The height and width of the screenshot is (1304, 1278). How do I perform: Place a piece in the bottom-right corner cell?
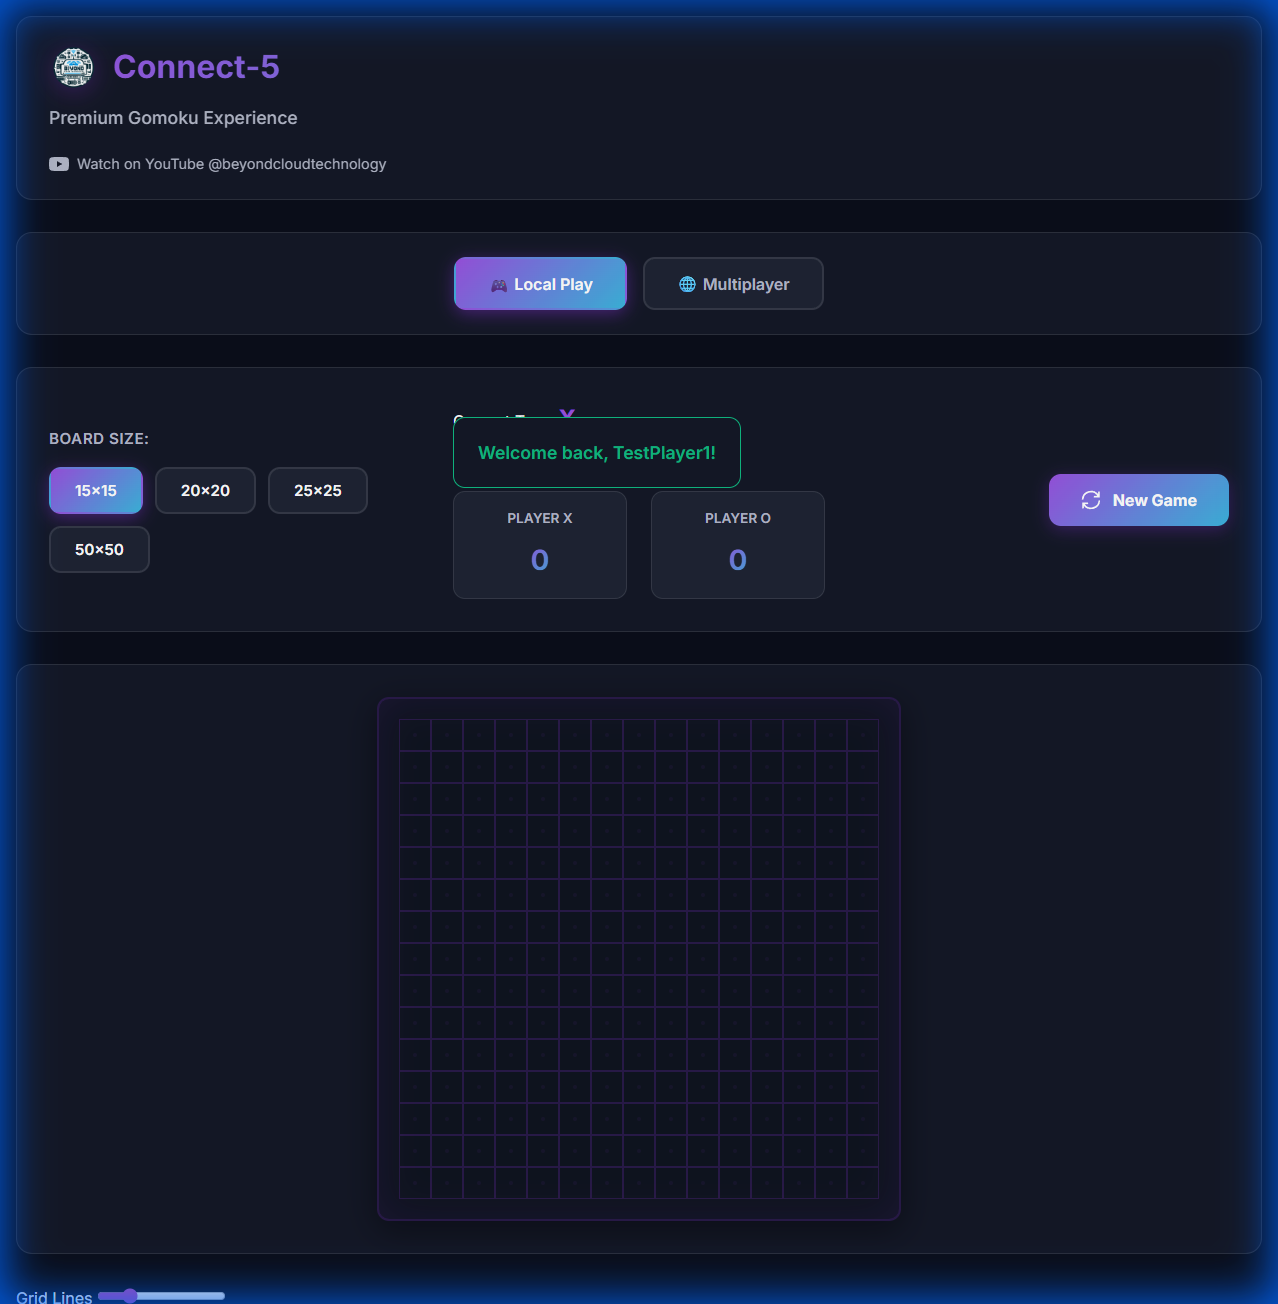tap(863, 1183)
